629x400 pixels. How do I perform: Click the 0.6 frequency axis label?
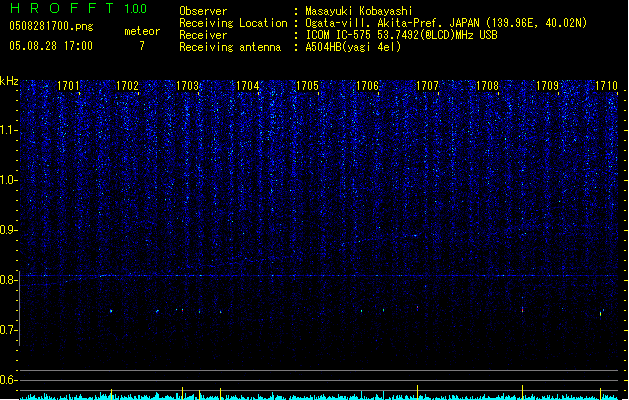click(x=9, y=380)
